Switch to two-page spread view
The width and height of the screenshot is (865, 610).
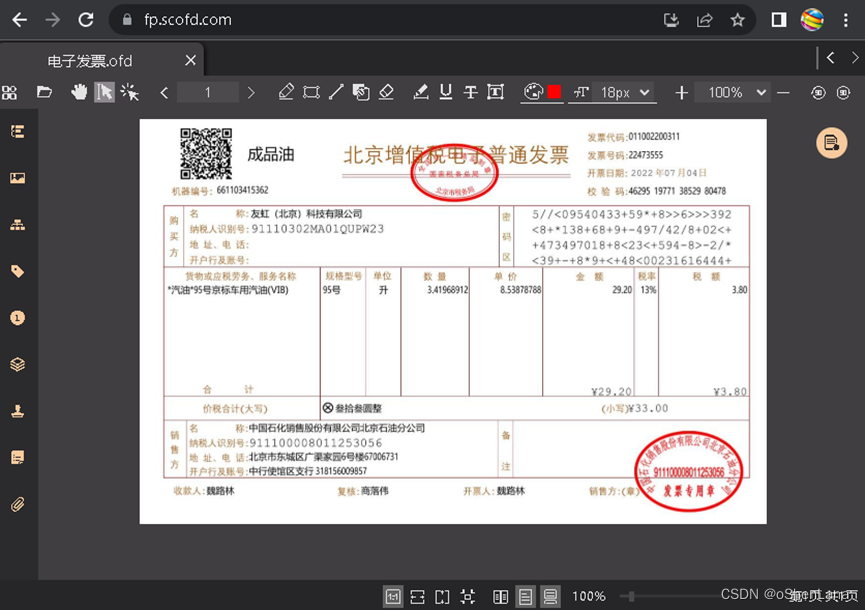[x=501, y=595]
